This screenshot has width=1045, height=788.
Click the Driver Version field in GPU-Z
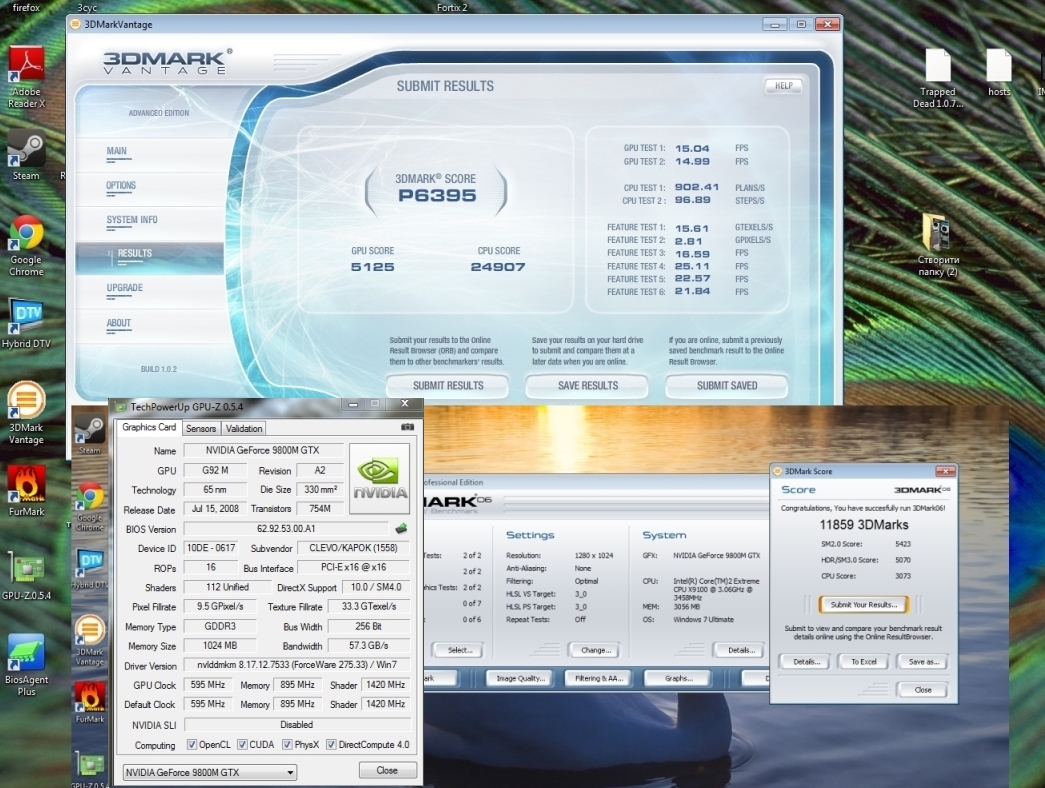pyautogui.click(x=297, y=665)
